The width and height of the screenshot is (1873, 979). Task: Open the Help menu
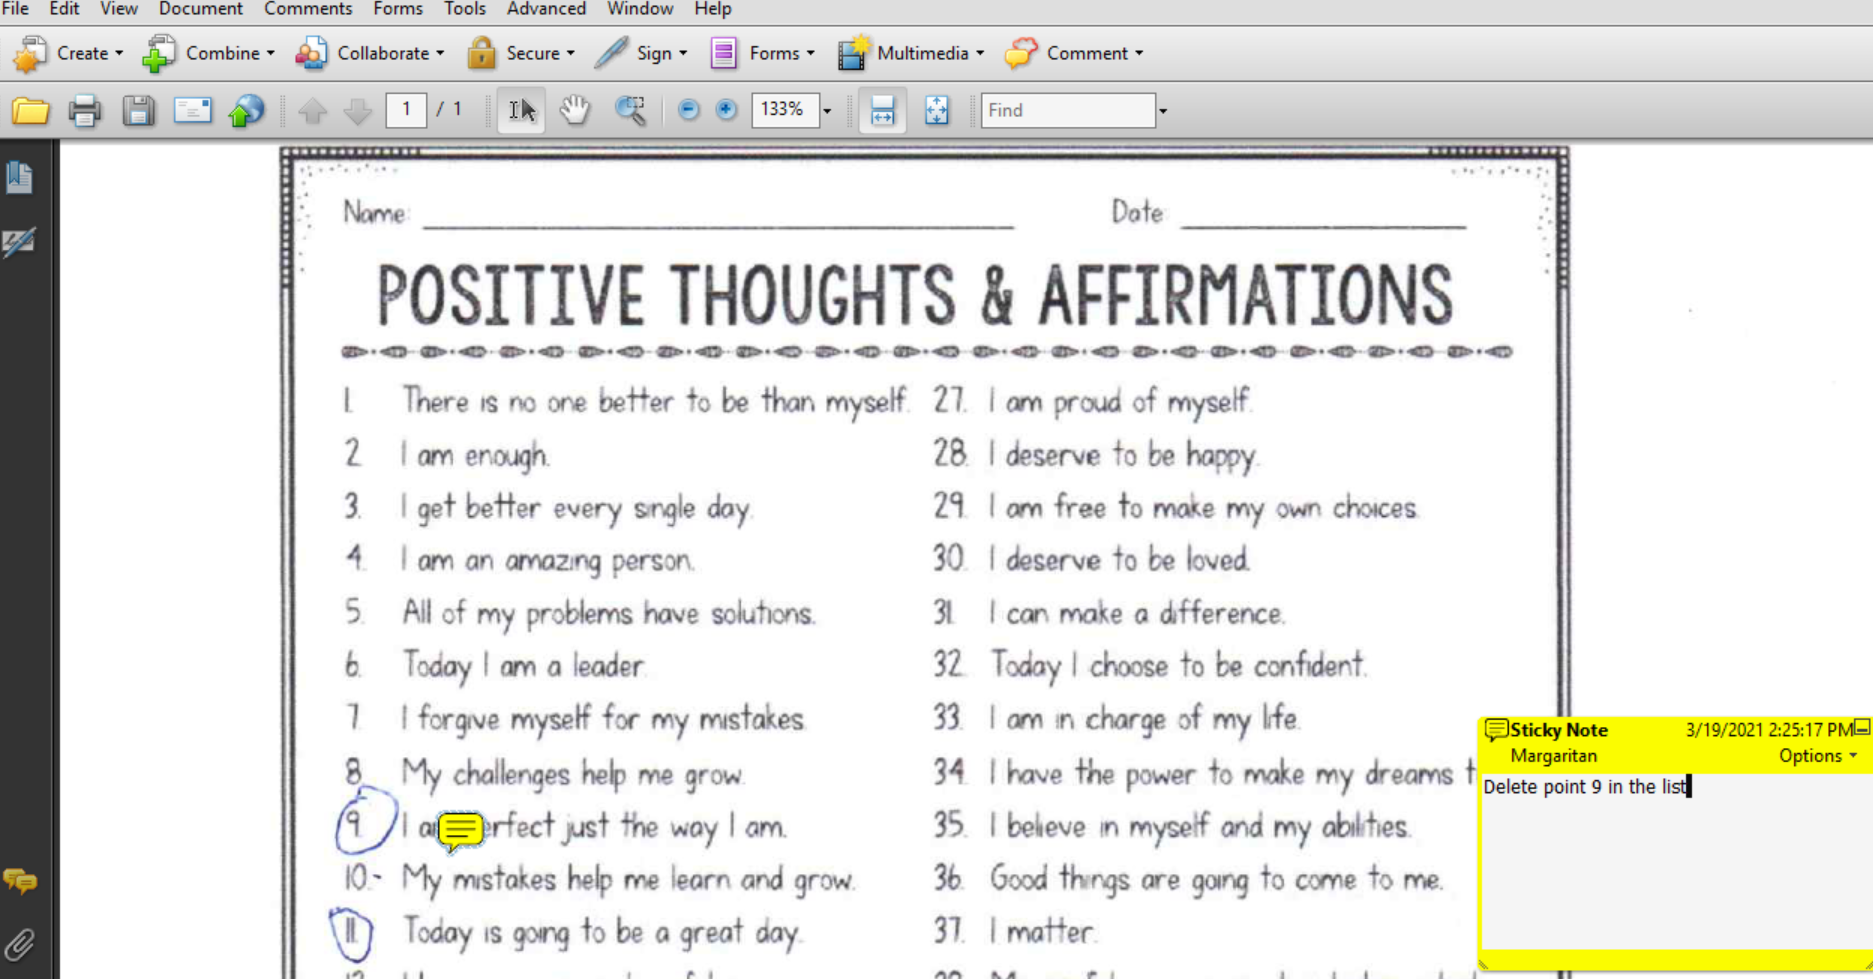[x=713, y=9]
